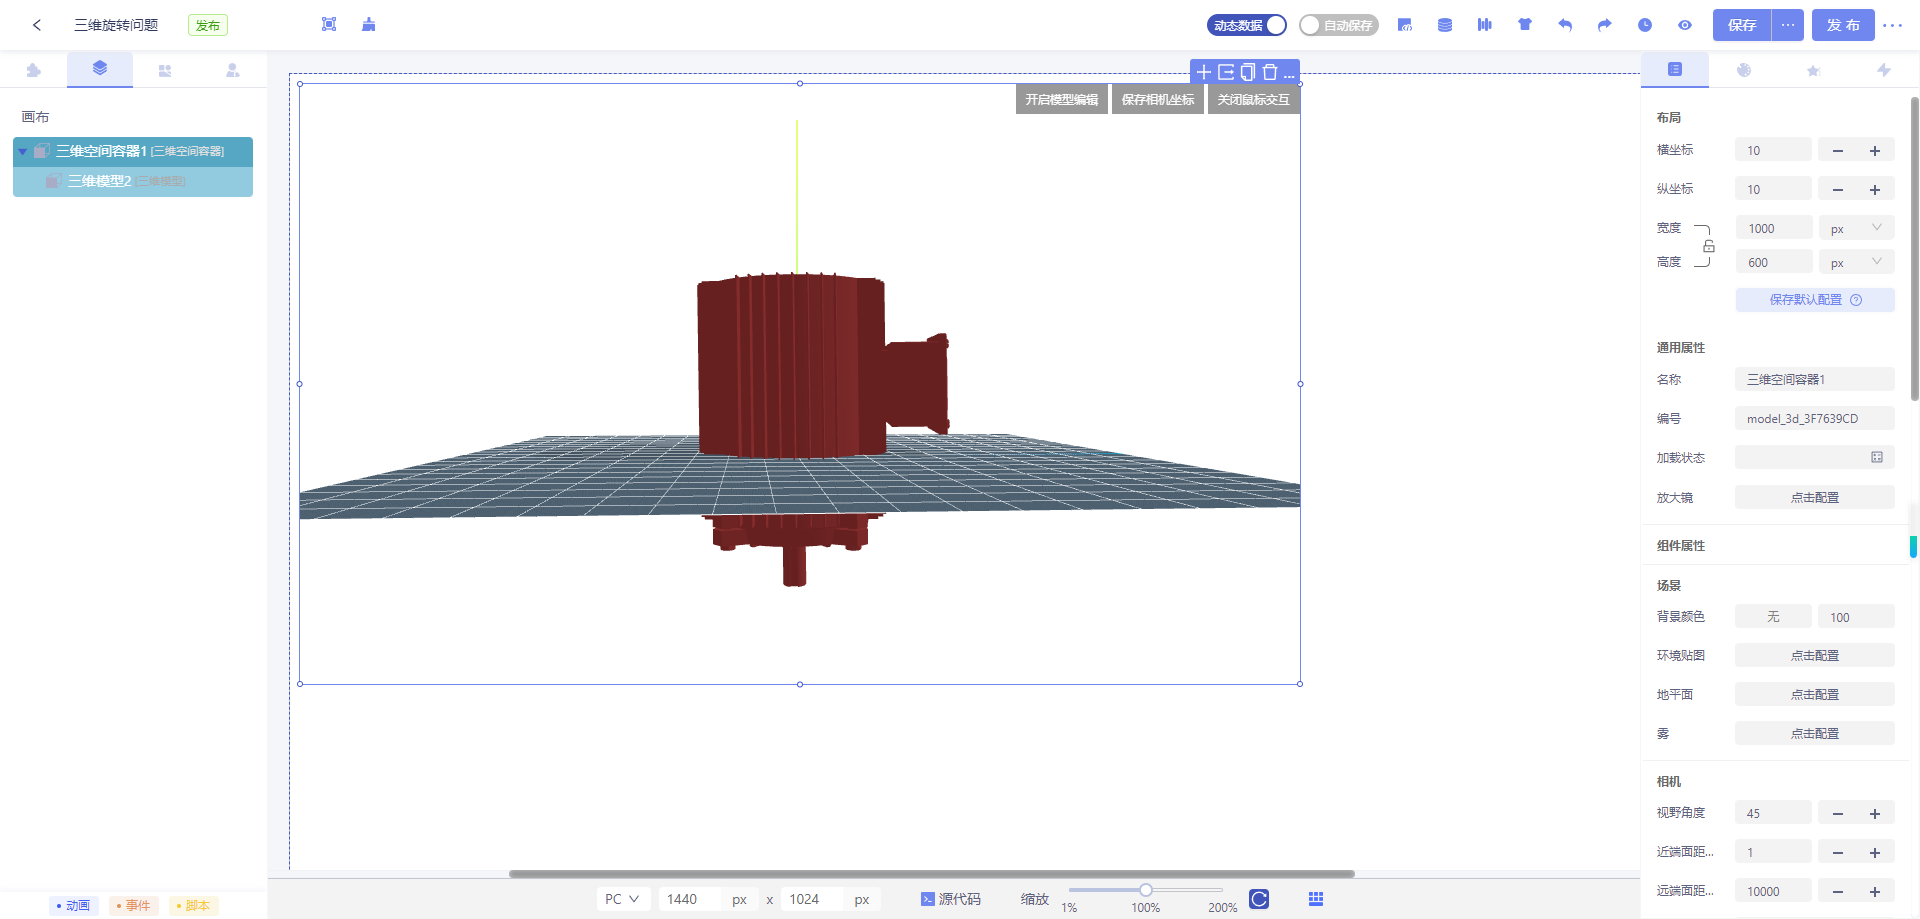The width and height of the screenshot is (1920, 919).
Task: Open the width unit px dropdown
Action: coord(1856,228)
